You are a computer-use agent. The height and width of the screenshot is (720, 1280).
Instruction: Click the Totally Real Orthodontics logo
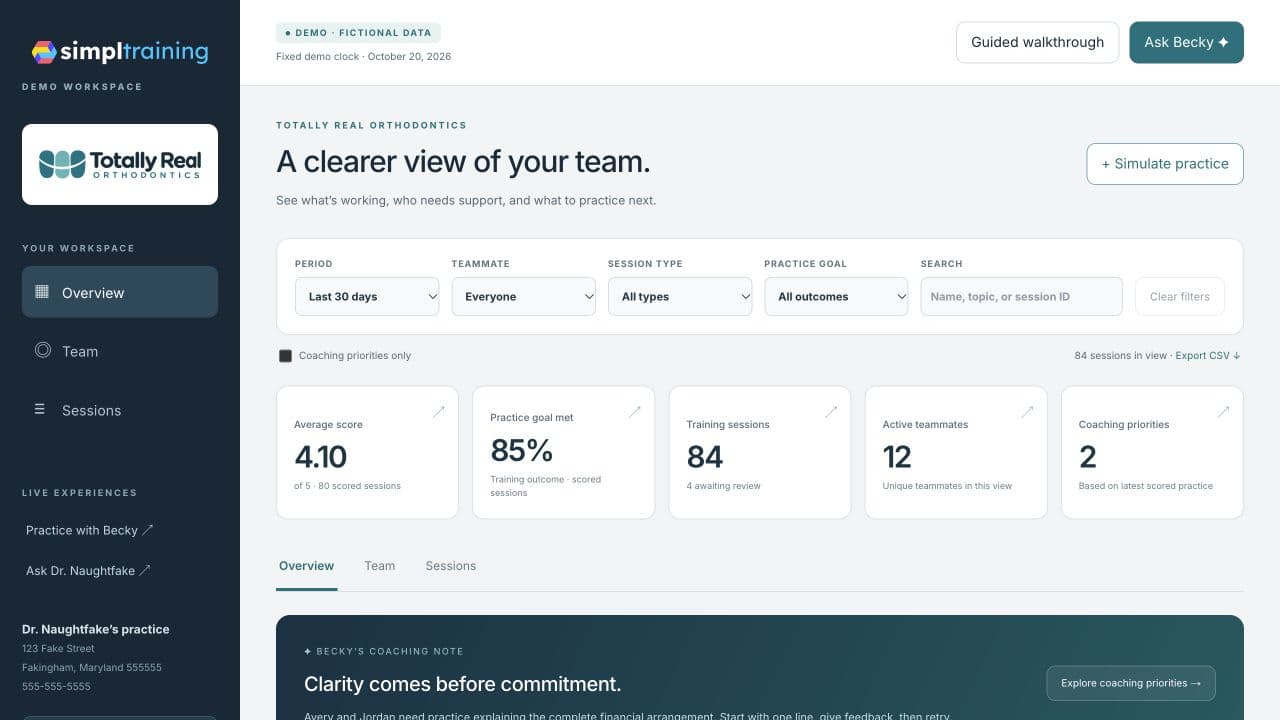tap(120, 164)
